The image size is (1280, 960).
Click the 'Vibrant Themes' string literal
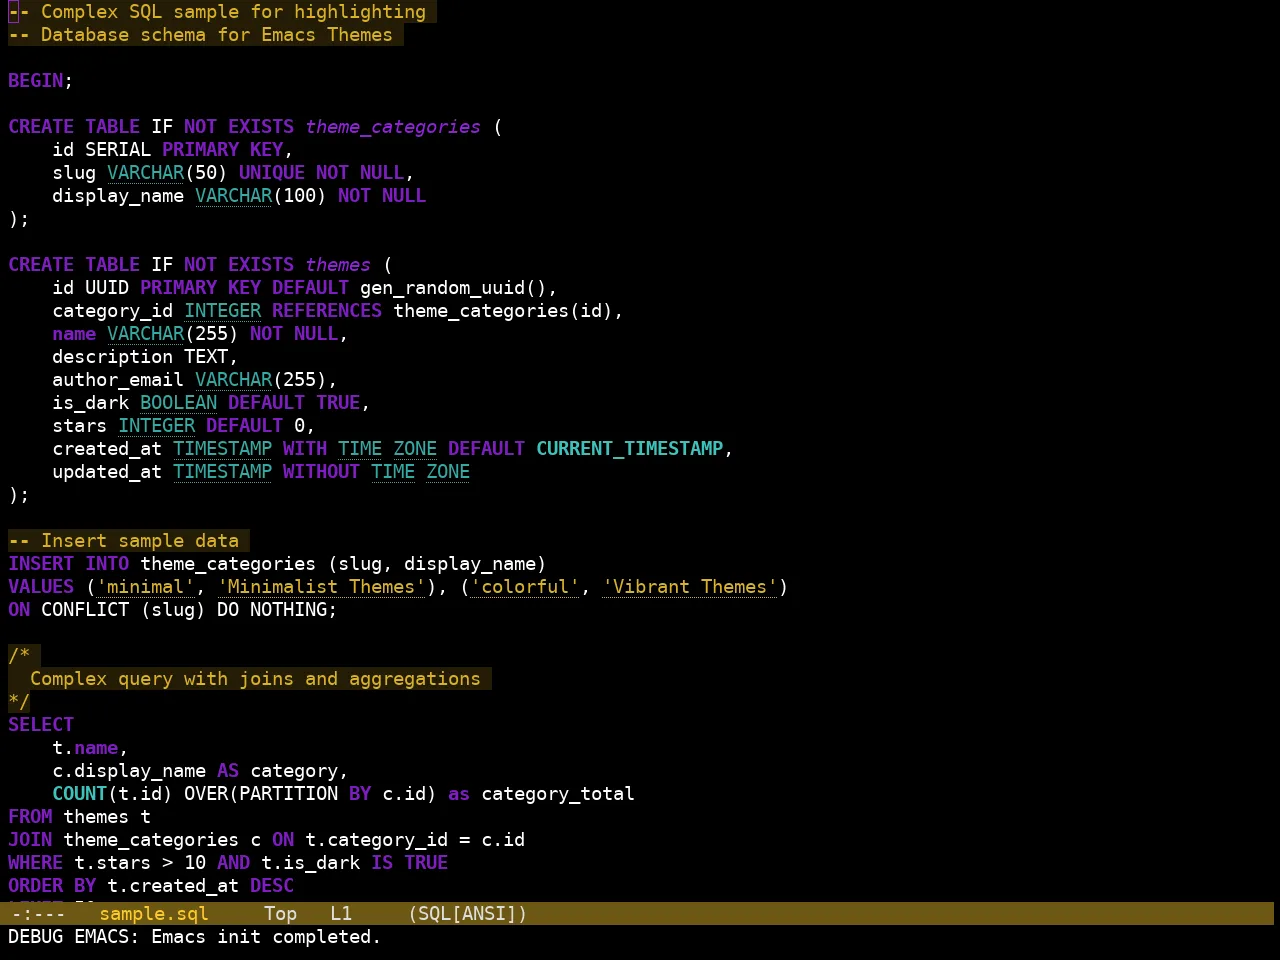[x=690, y=586]
